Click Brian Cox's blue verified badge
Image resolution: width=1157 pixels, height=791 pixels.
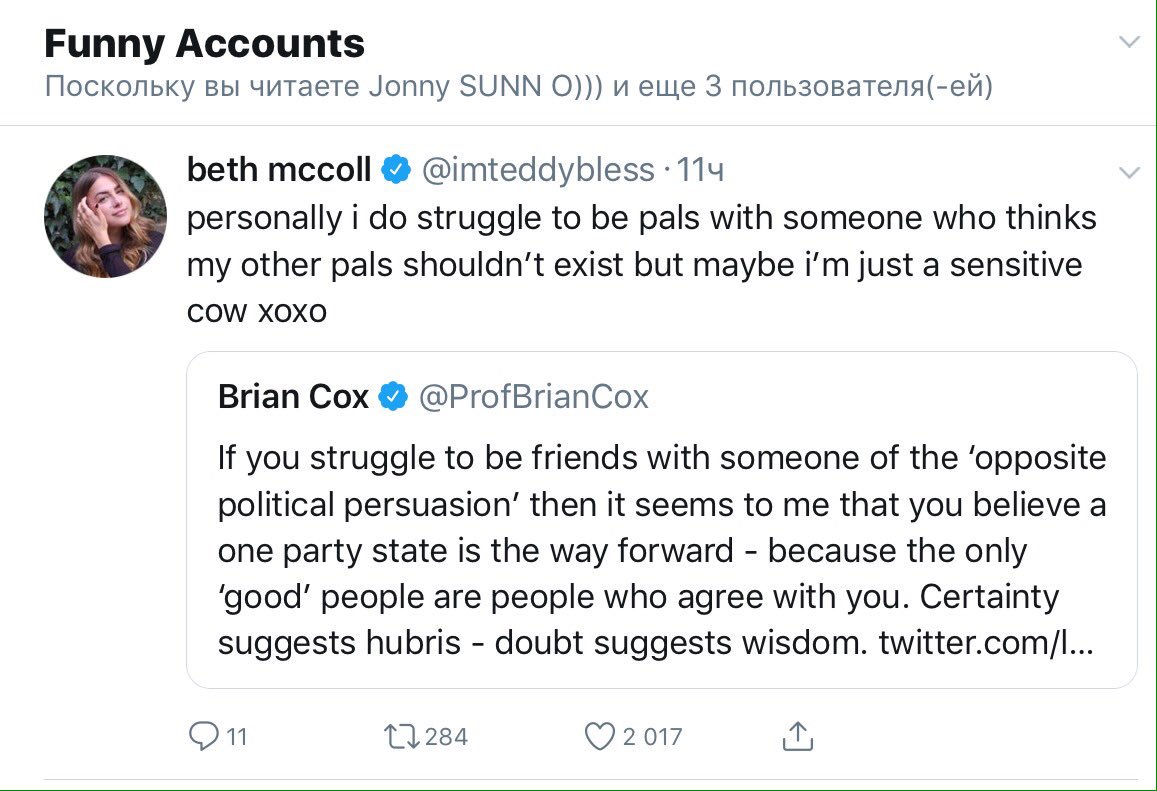pos(394,397)
